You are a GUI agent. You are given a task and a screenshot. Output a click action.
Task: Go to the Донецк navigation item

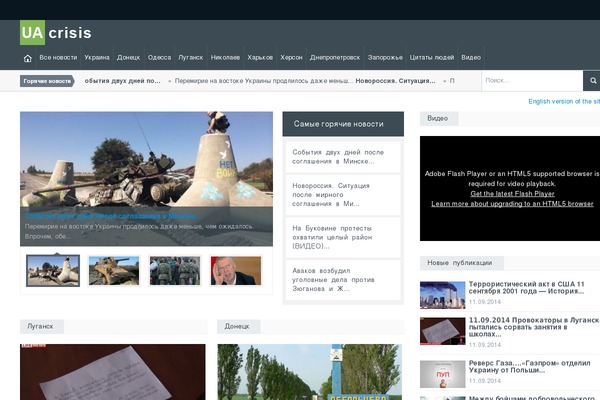128,57
